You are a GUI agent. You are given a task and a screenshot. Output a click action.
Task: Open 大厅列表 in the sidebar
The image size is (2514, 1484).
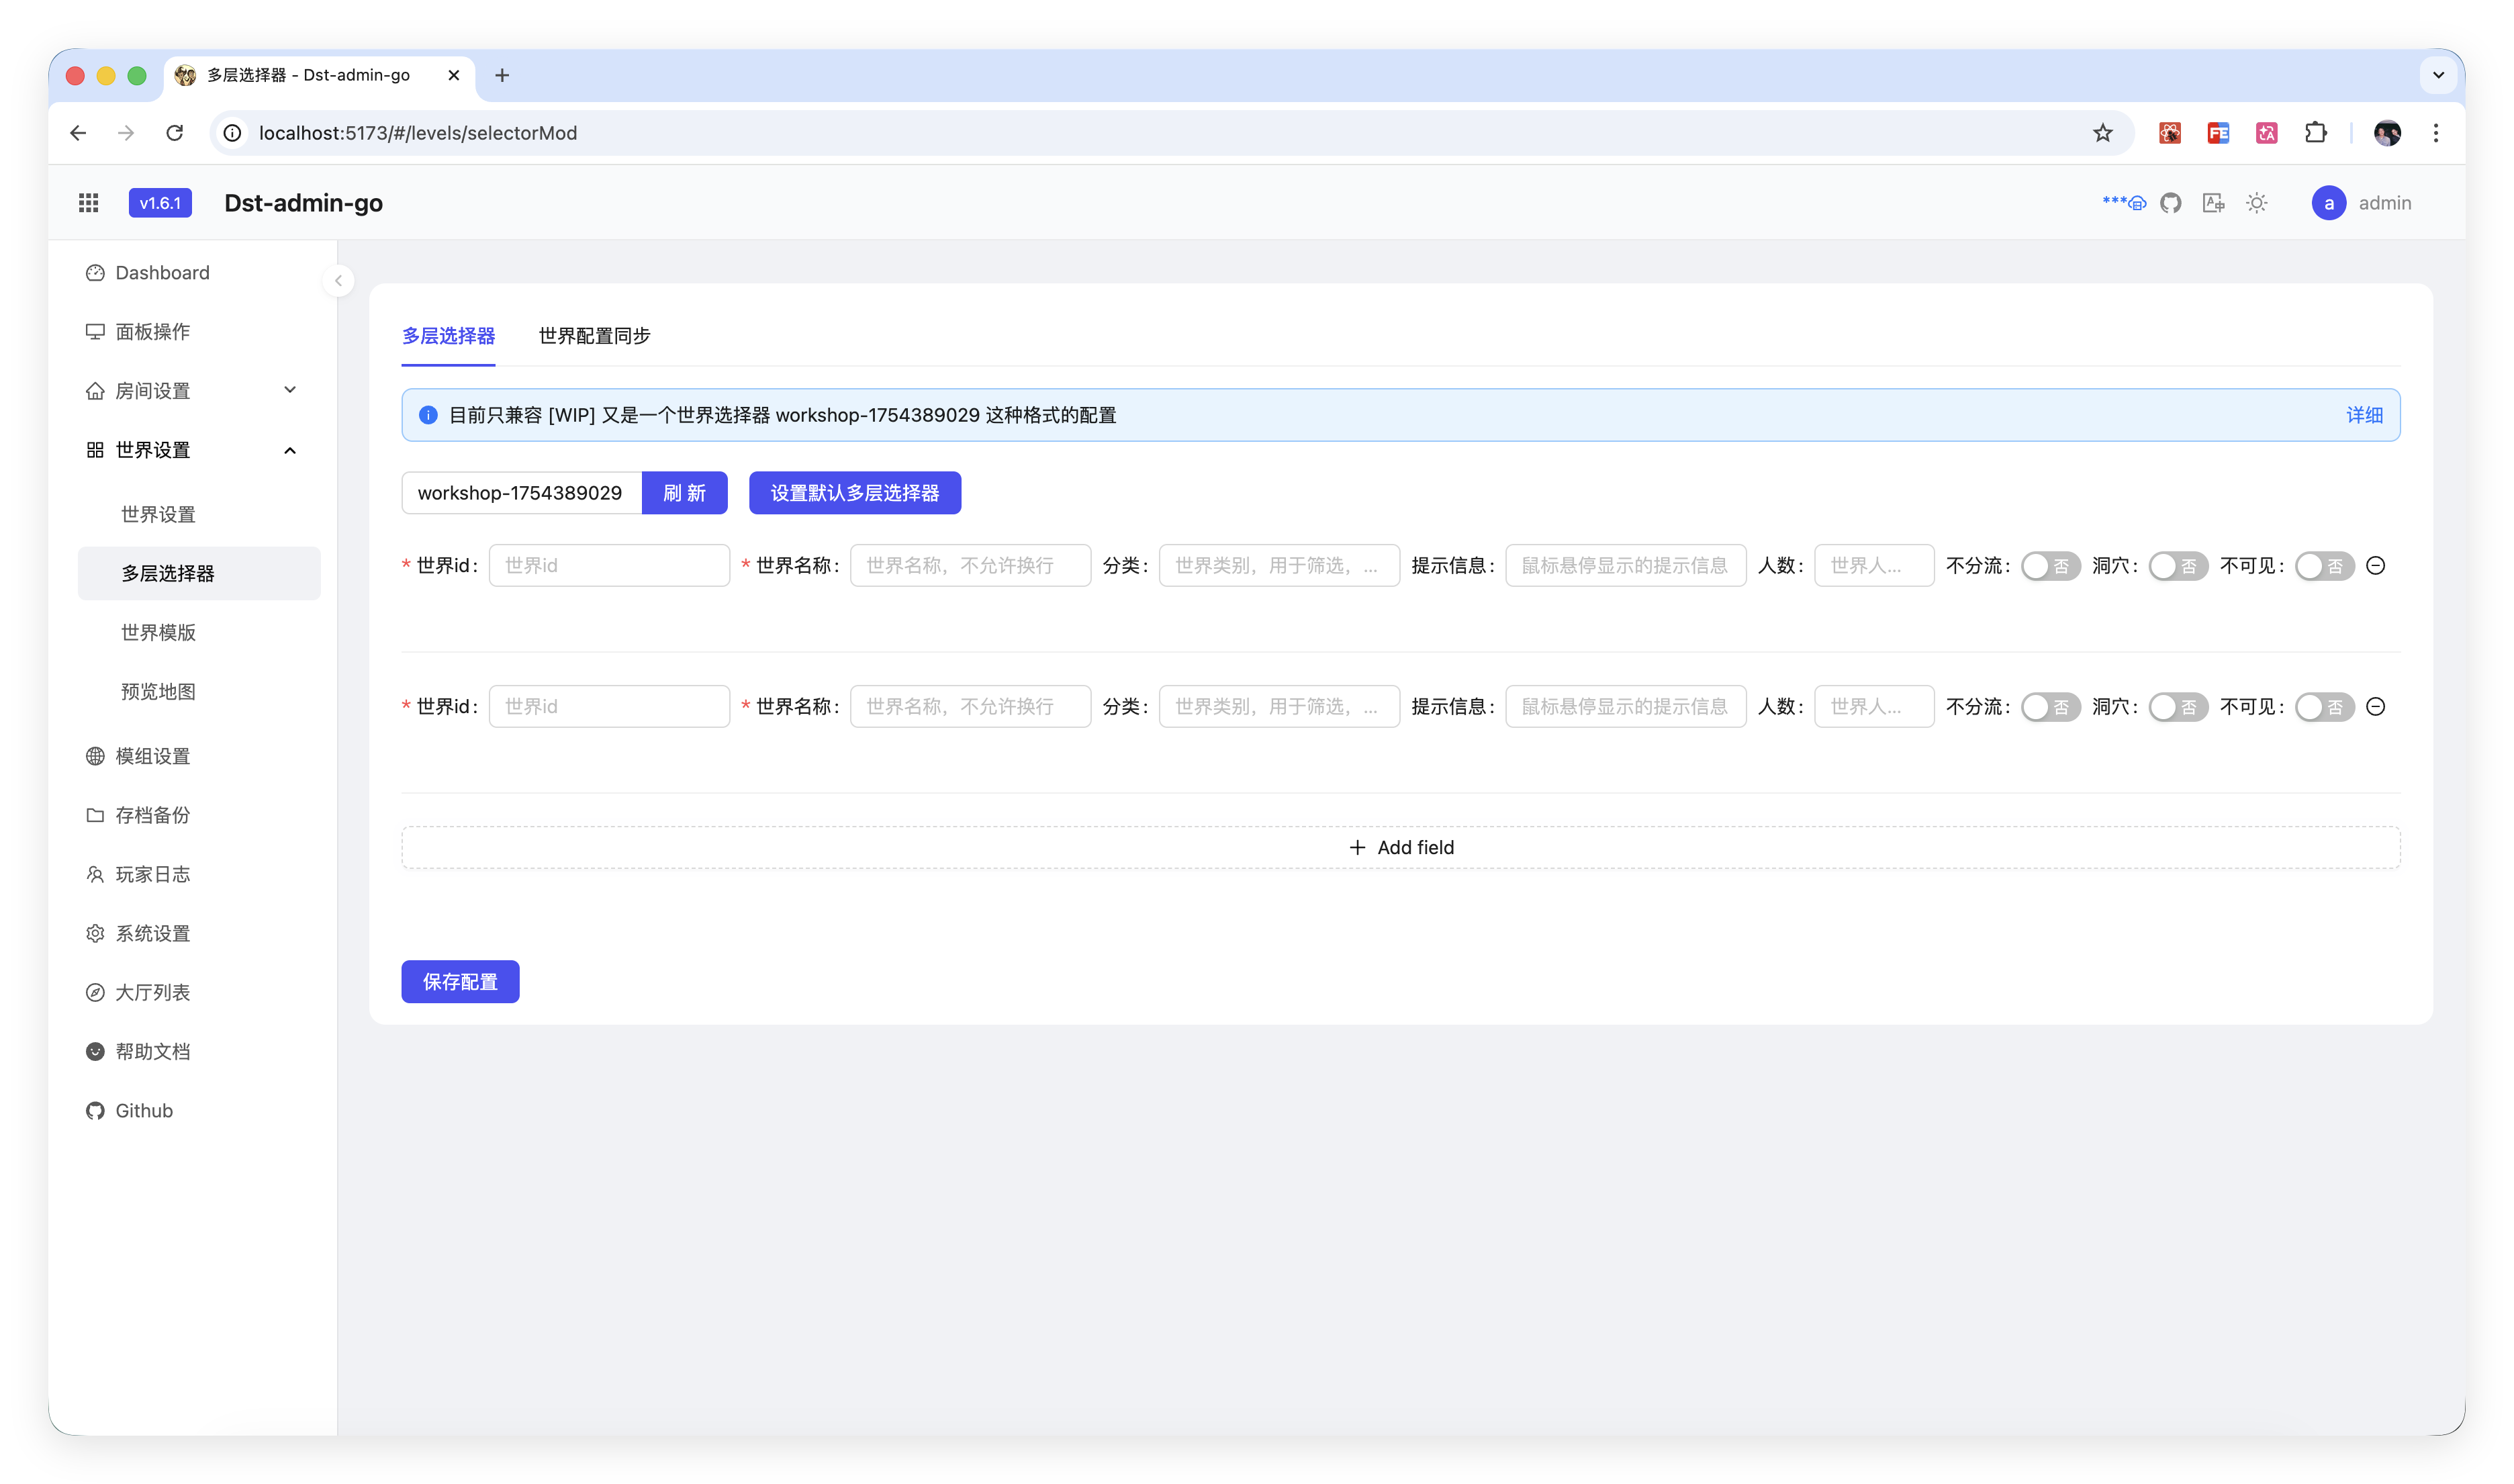coord(199,992)
